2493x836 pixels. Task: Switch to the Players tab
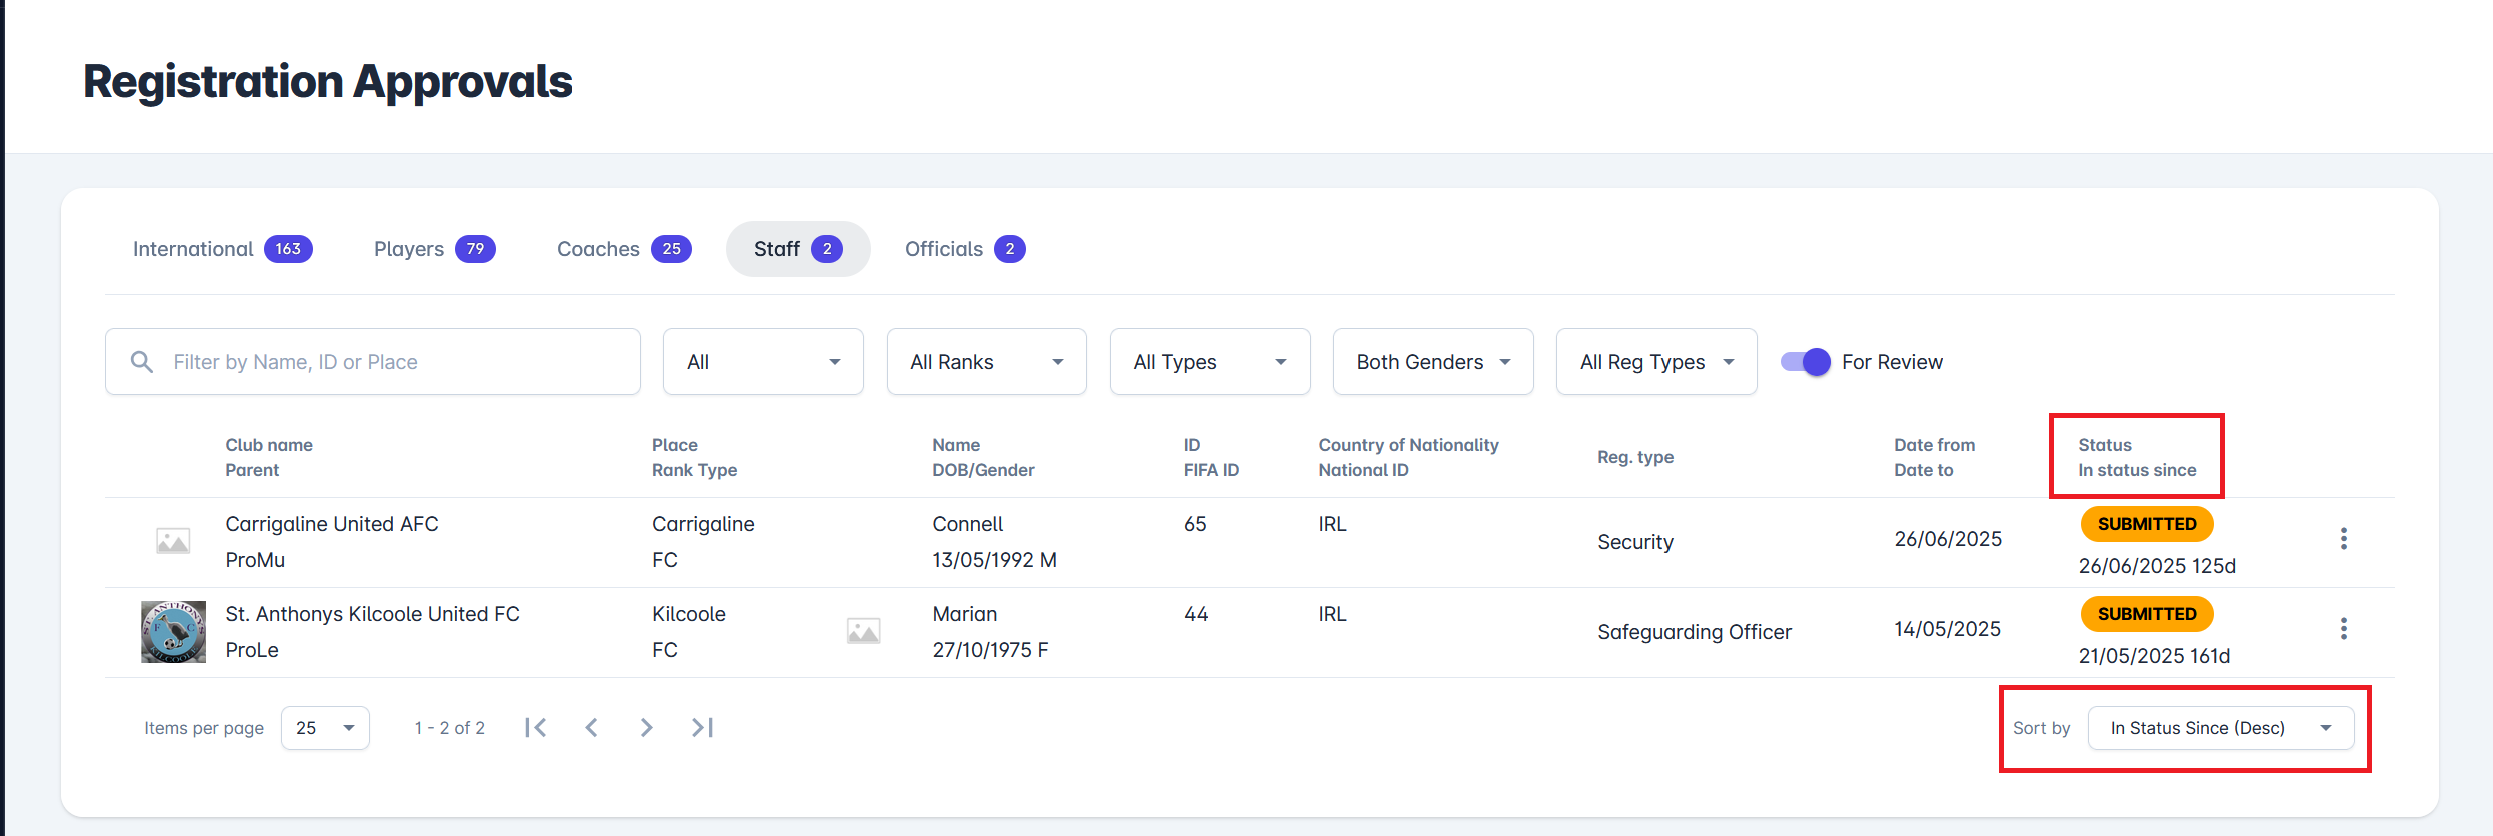[433, 249]
